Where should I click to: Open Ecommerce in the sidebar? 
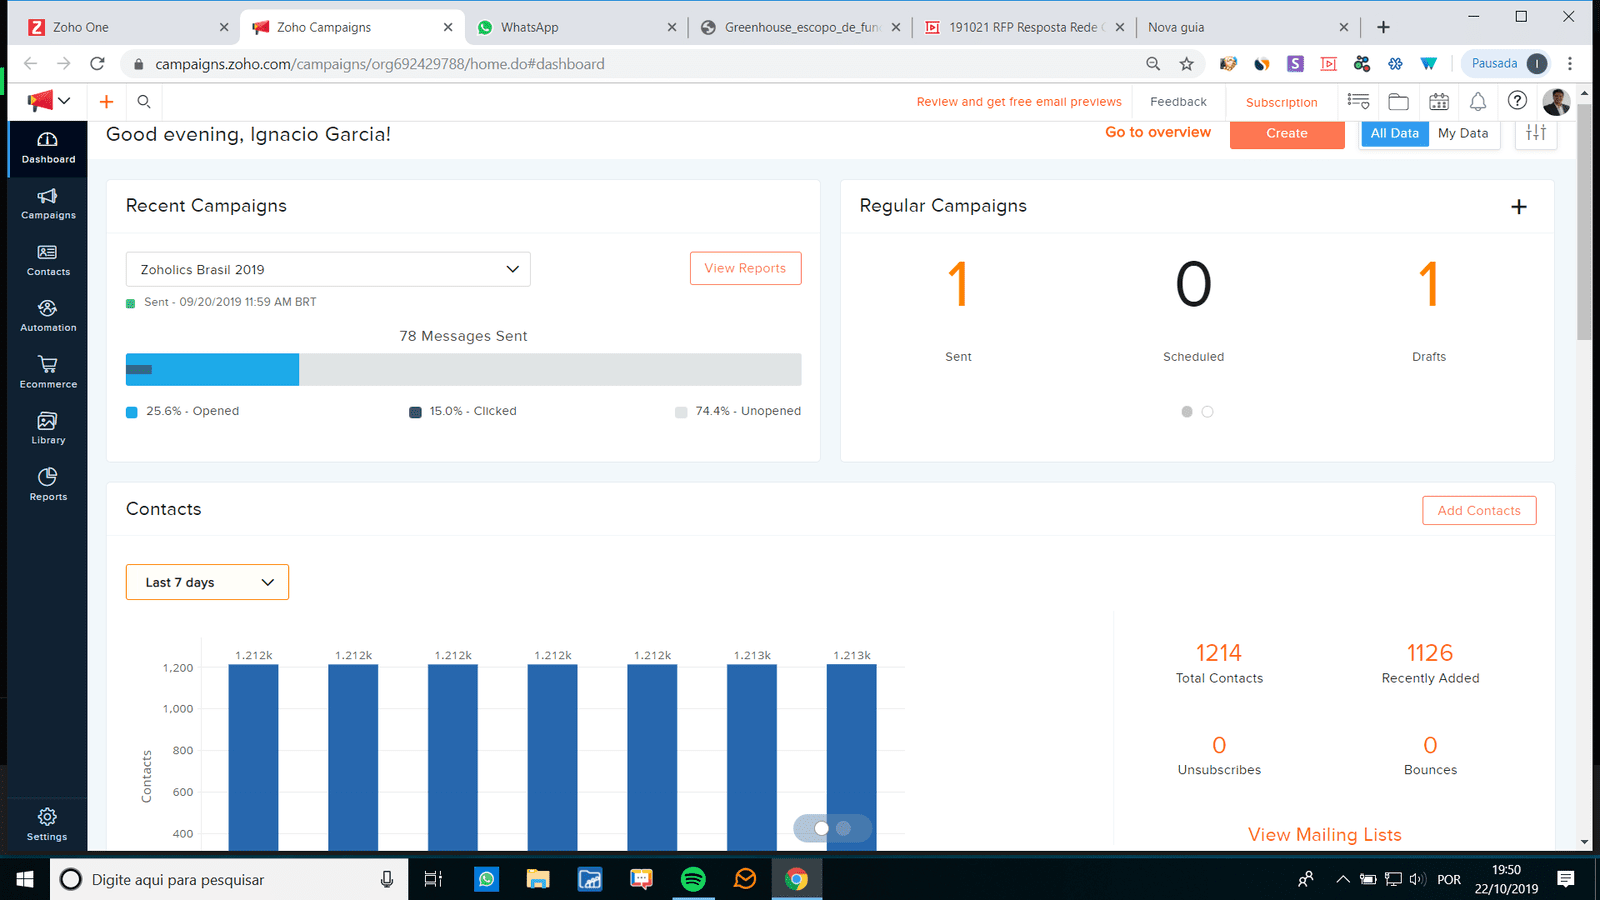pos(48,372)
